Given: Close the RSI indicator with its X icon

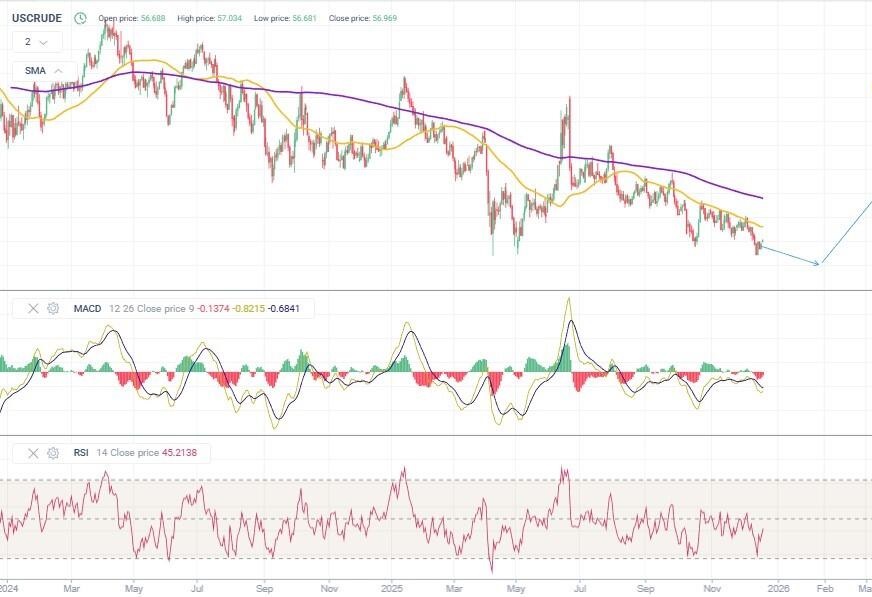Looking at the screenshot, I should [x=34, y=453].
